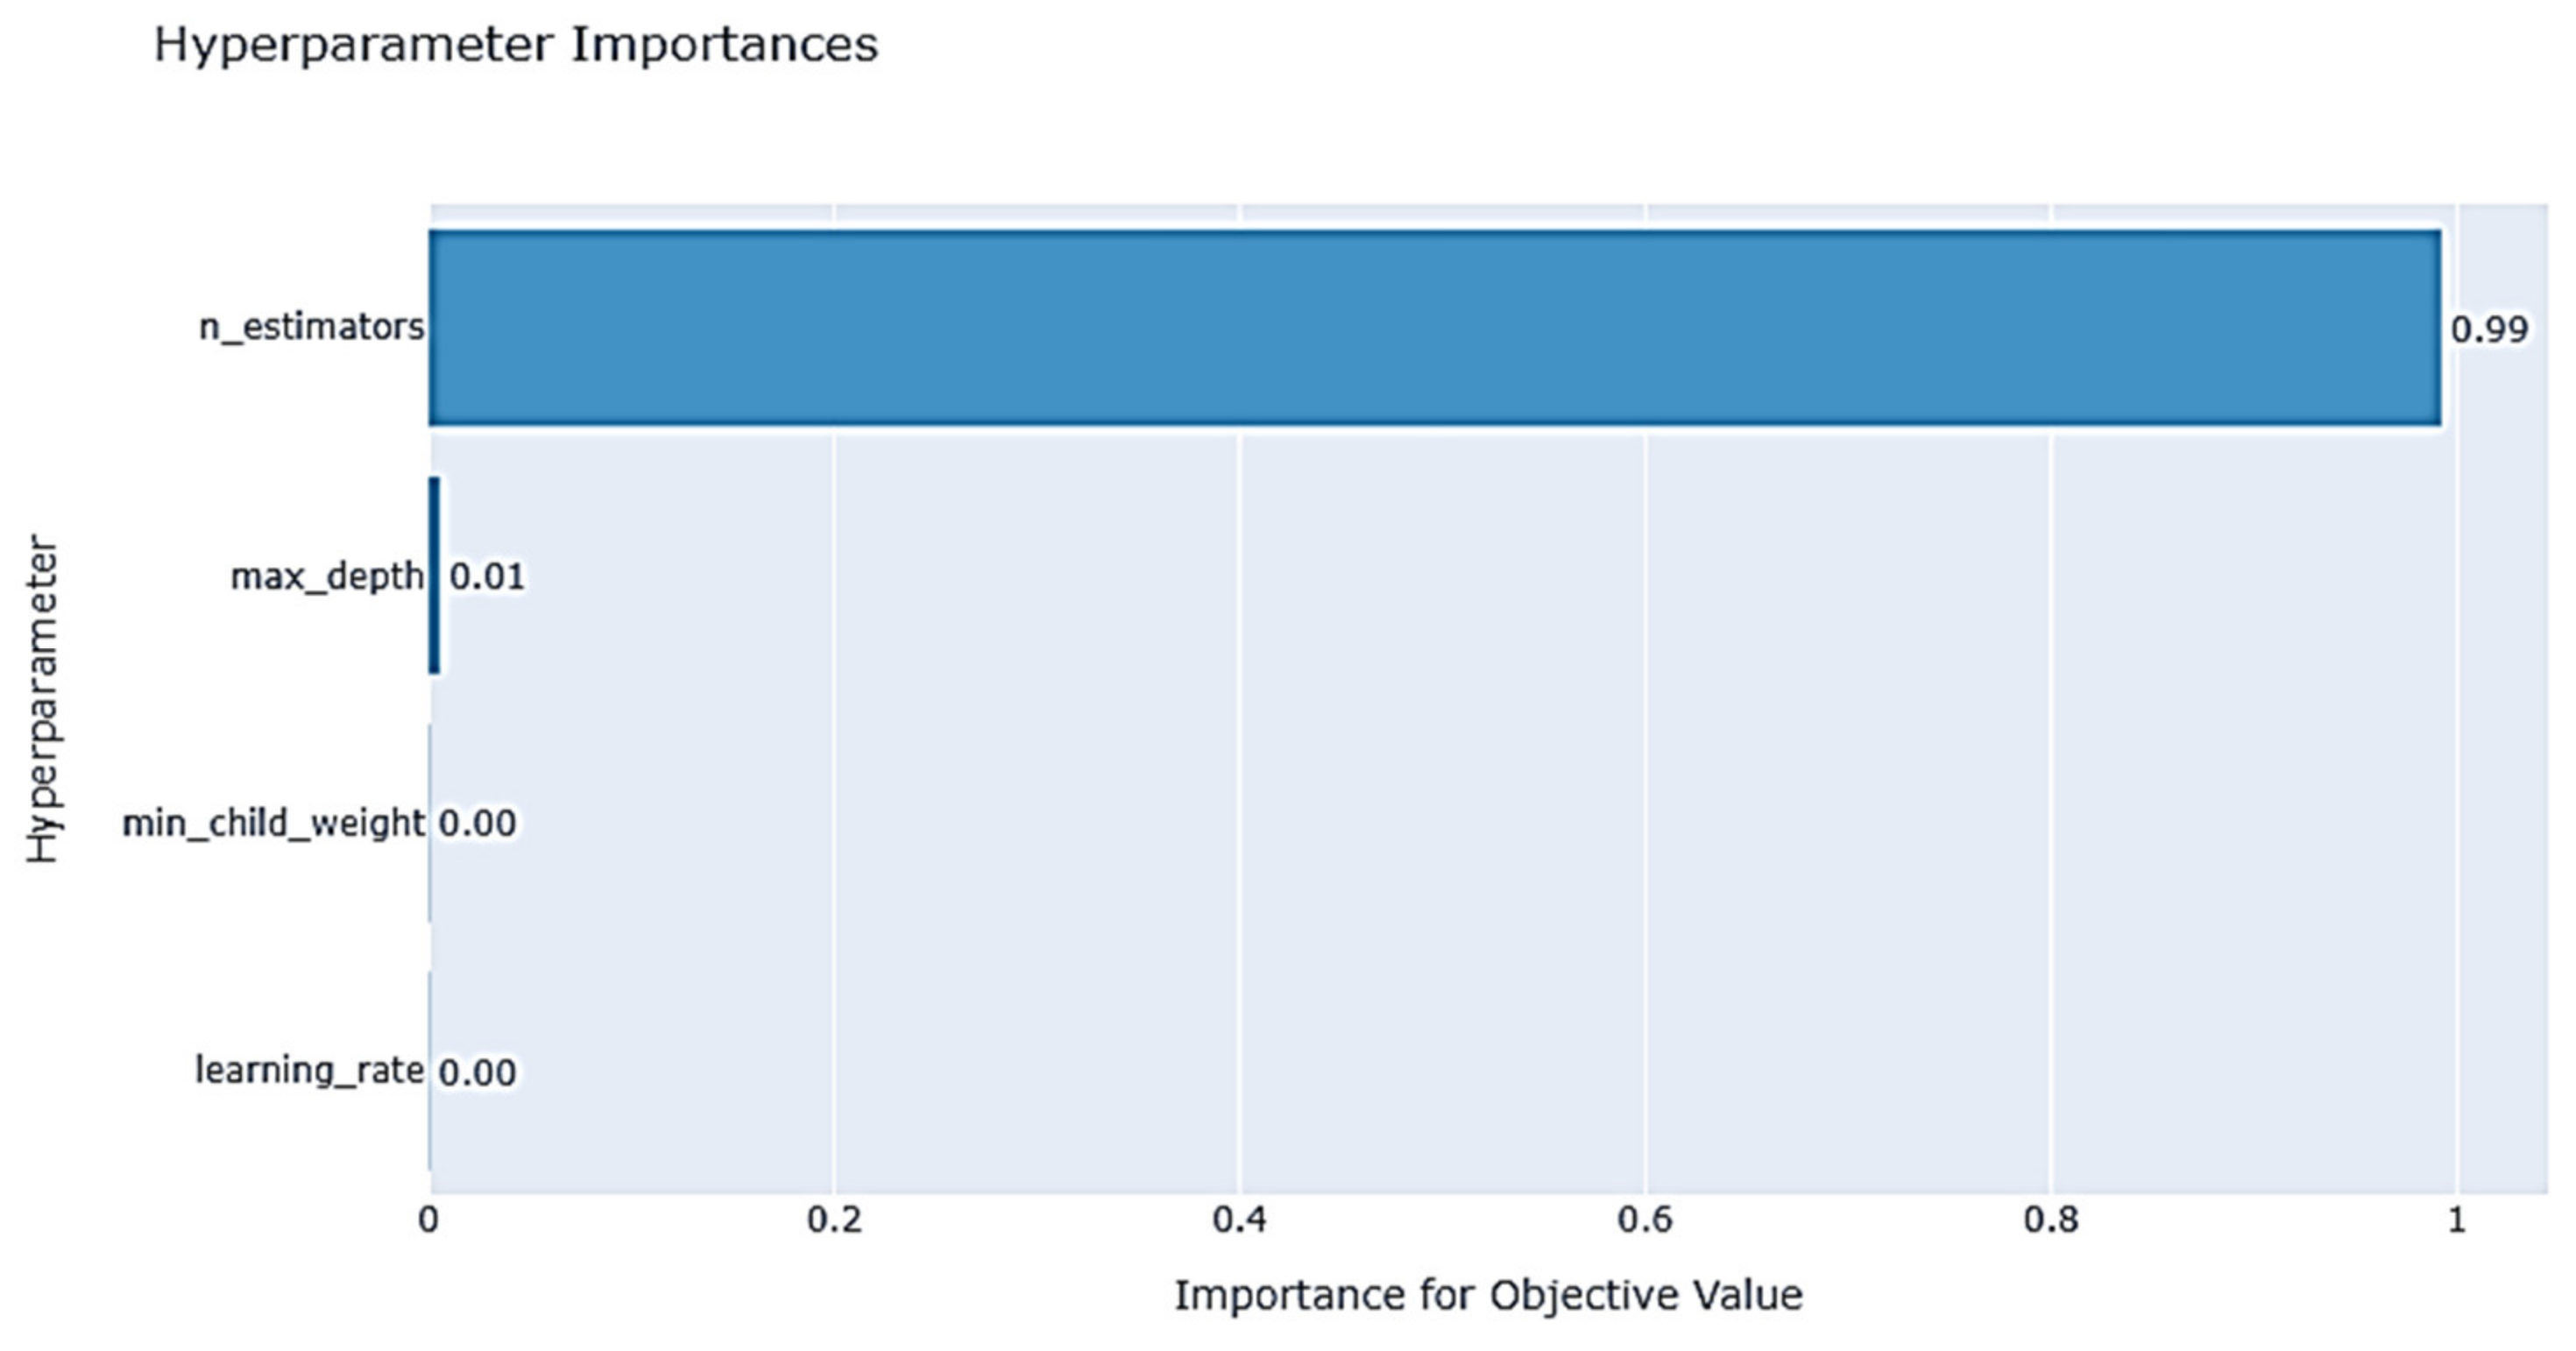This screenshot has height=1351, width=2576.
Task: Click the 0.00 value beside learning_rate
Action: coord(477,1072)
